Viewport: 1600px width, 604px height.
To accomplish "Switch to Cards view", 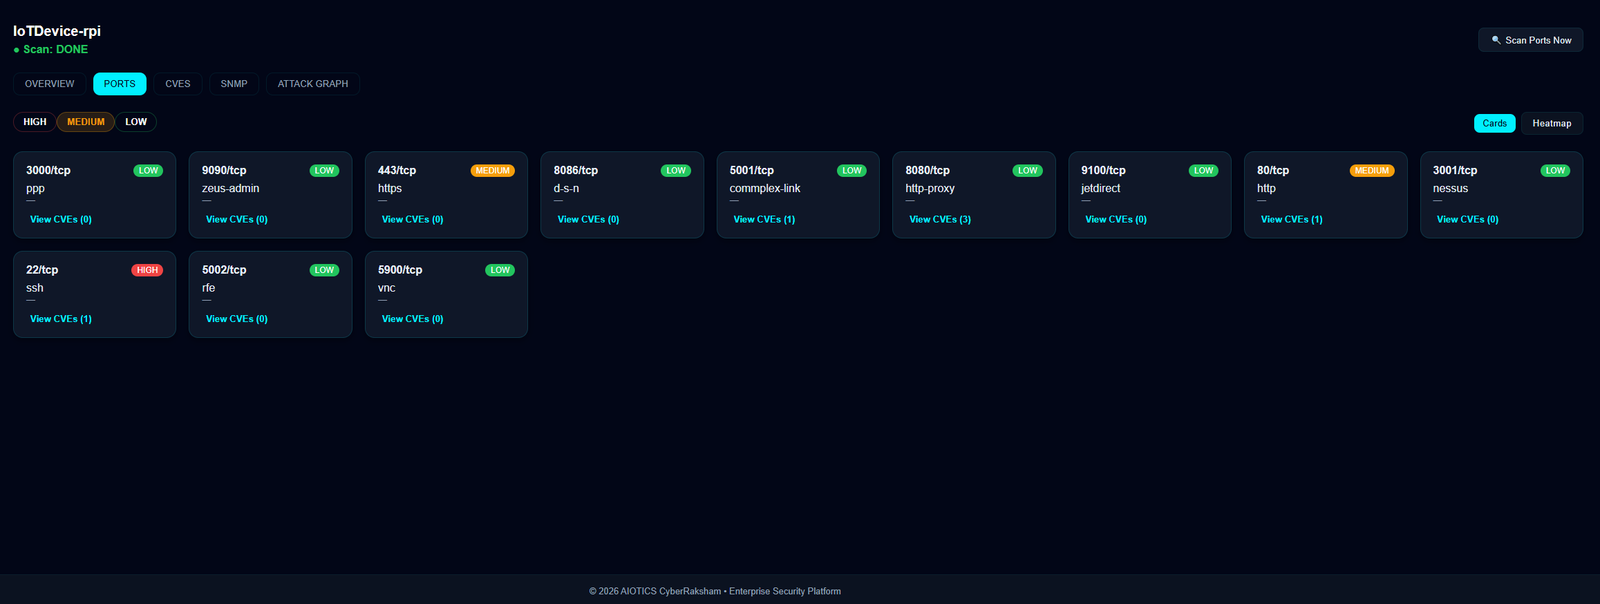I will pyautogui.click(x=1495, y=123).
